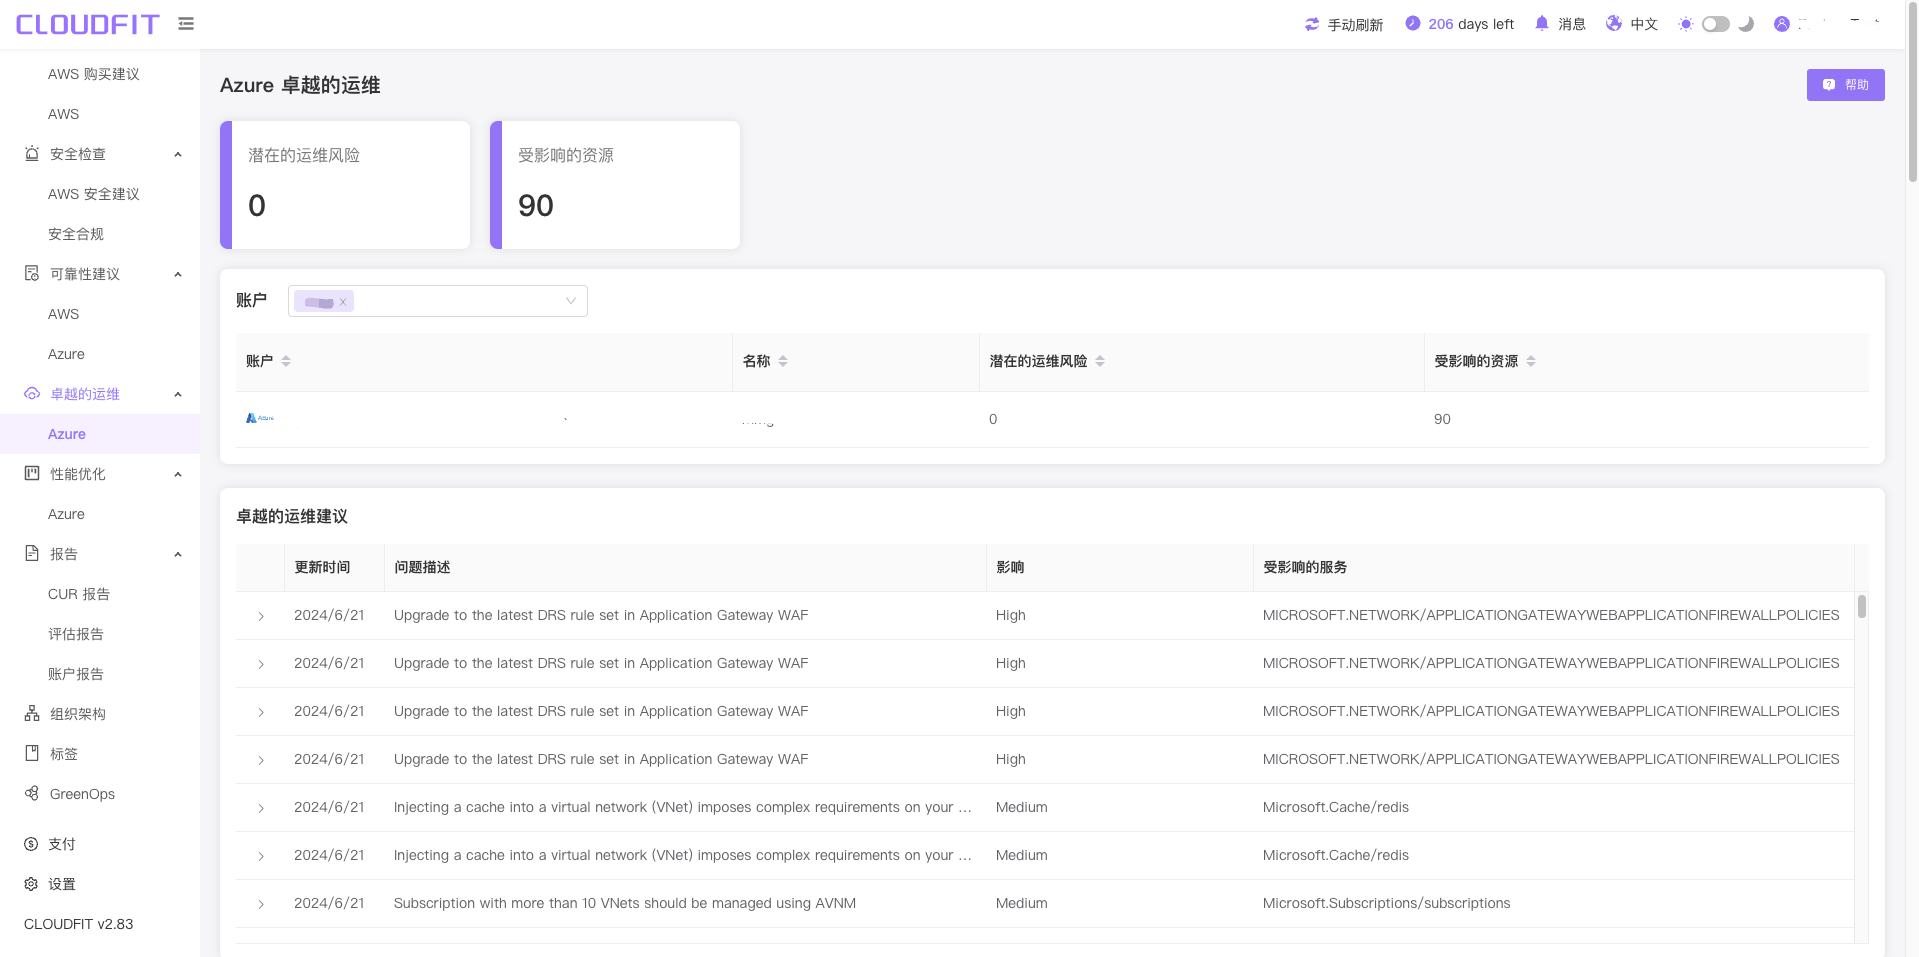Click the 卓越的运维 cloud icon
Viewport: 1919px width, 957px height.
[x=32, y=394]
